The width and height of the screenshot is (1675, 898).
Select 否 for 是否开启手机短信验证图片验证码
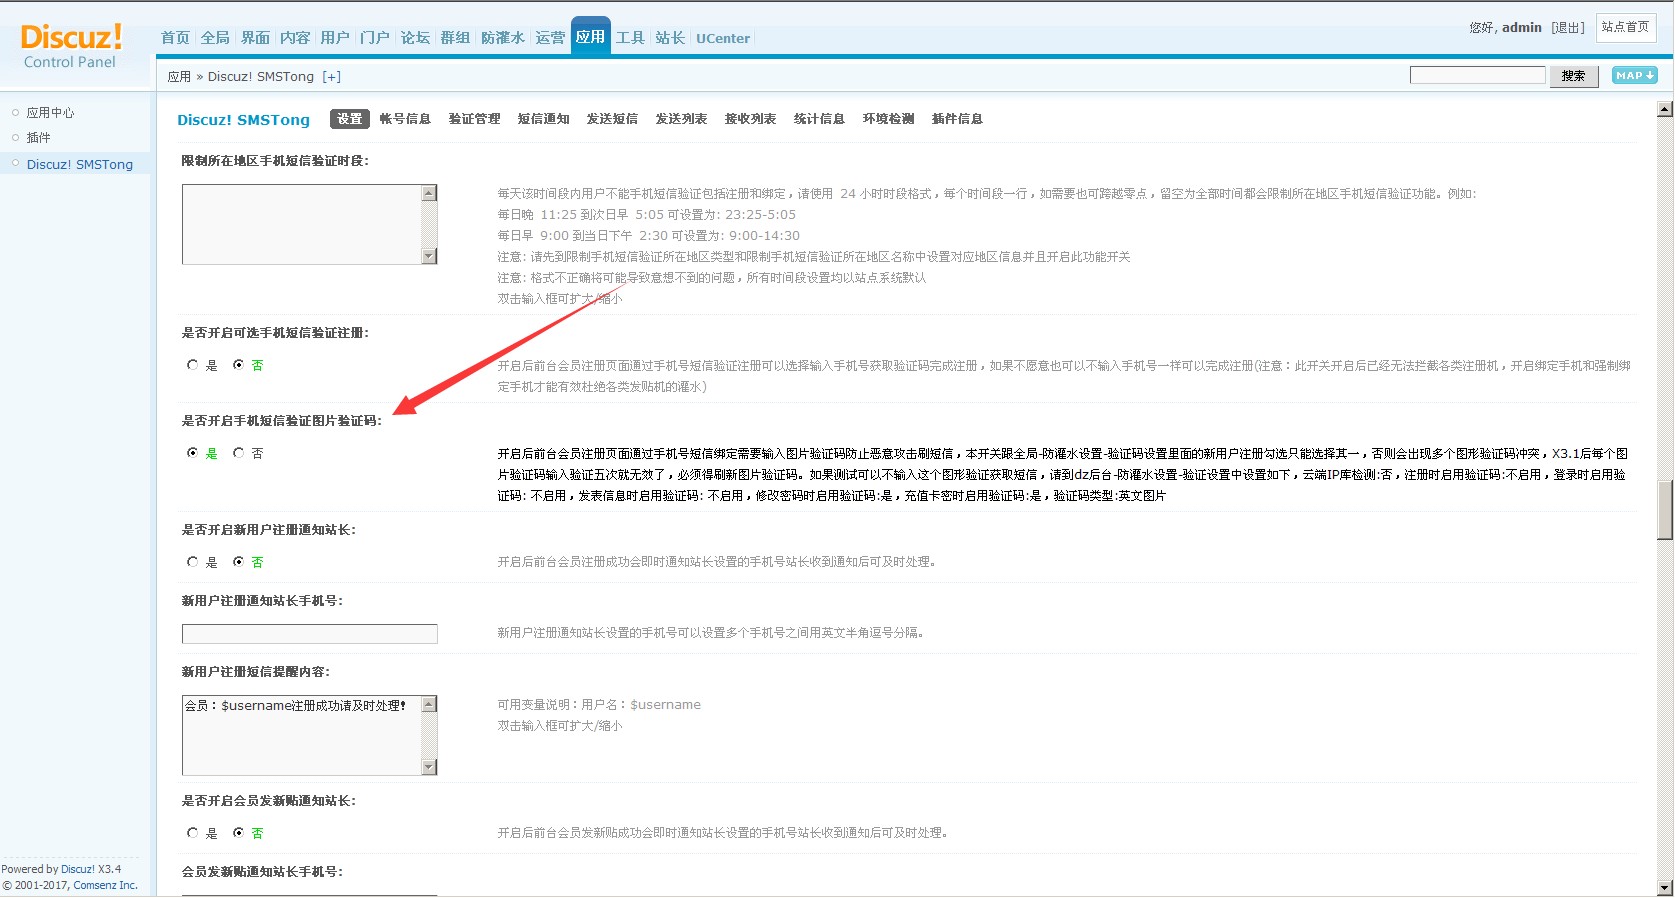238,453
